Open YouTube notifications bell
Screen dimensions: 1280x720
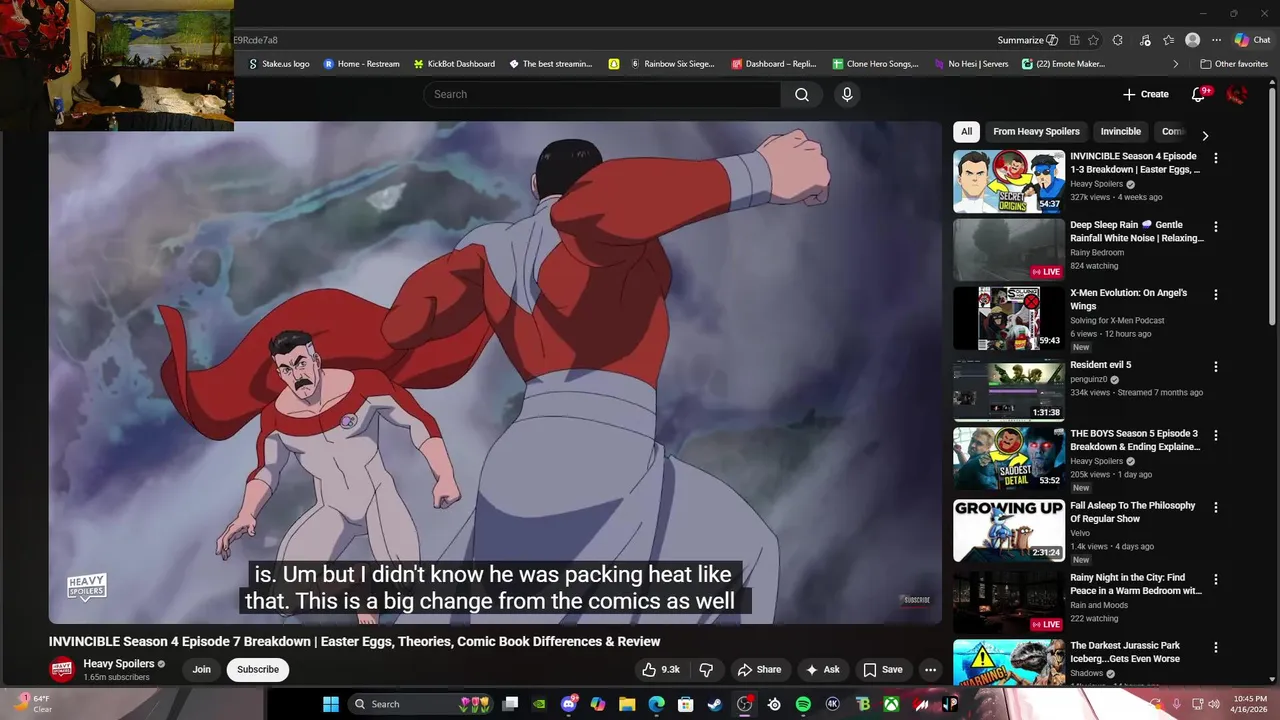pos(1199,94)
